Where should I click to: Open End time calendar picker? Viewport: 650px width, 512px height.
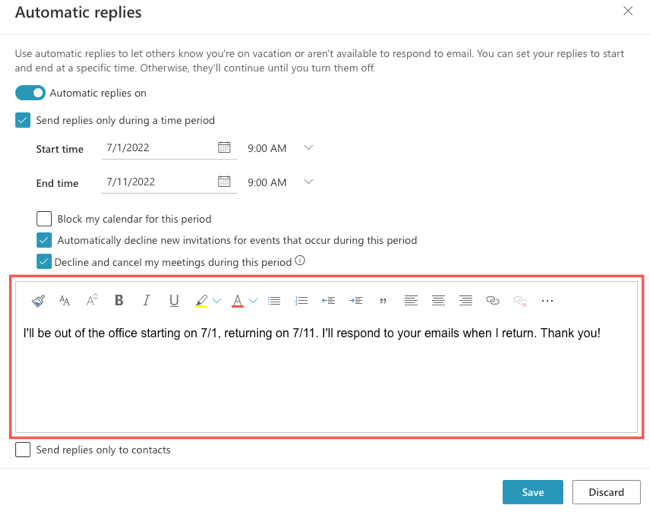pyautogui.click(x=224, y=181)
